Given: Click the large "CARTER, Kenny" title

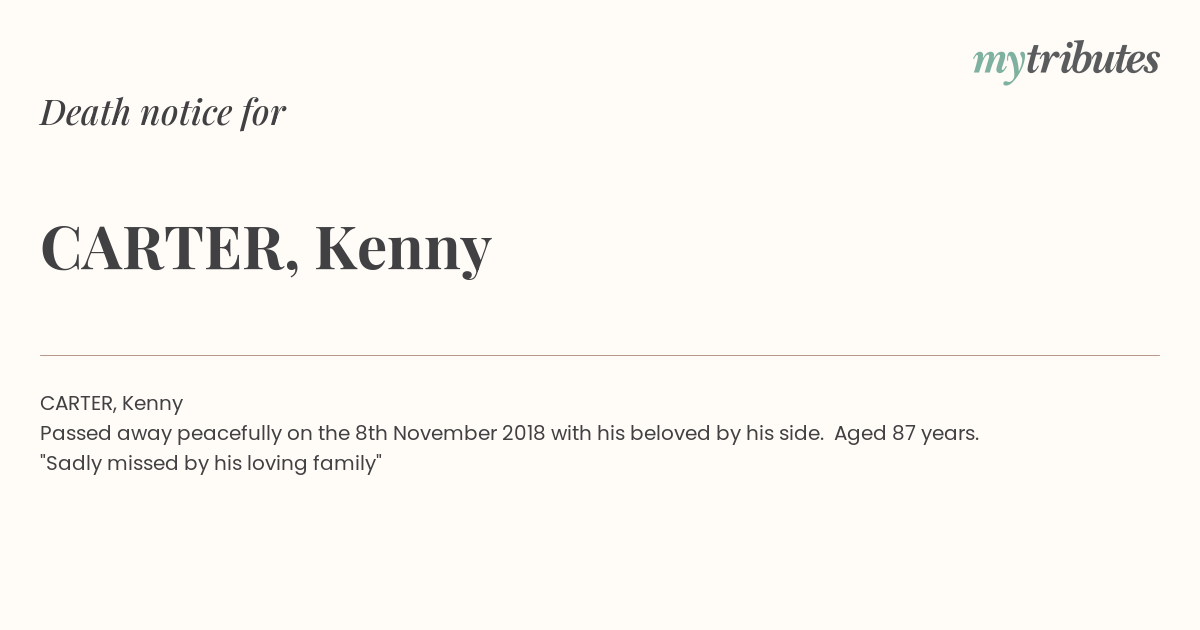Looking at the screenshot, I should point(266,249).
